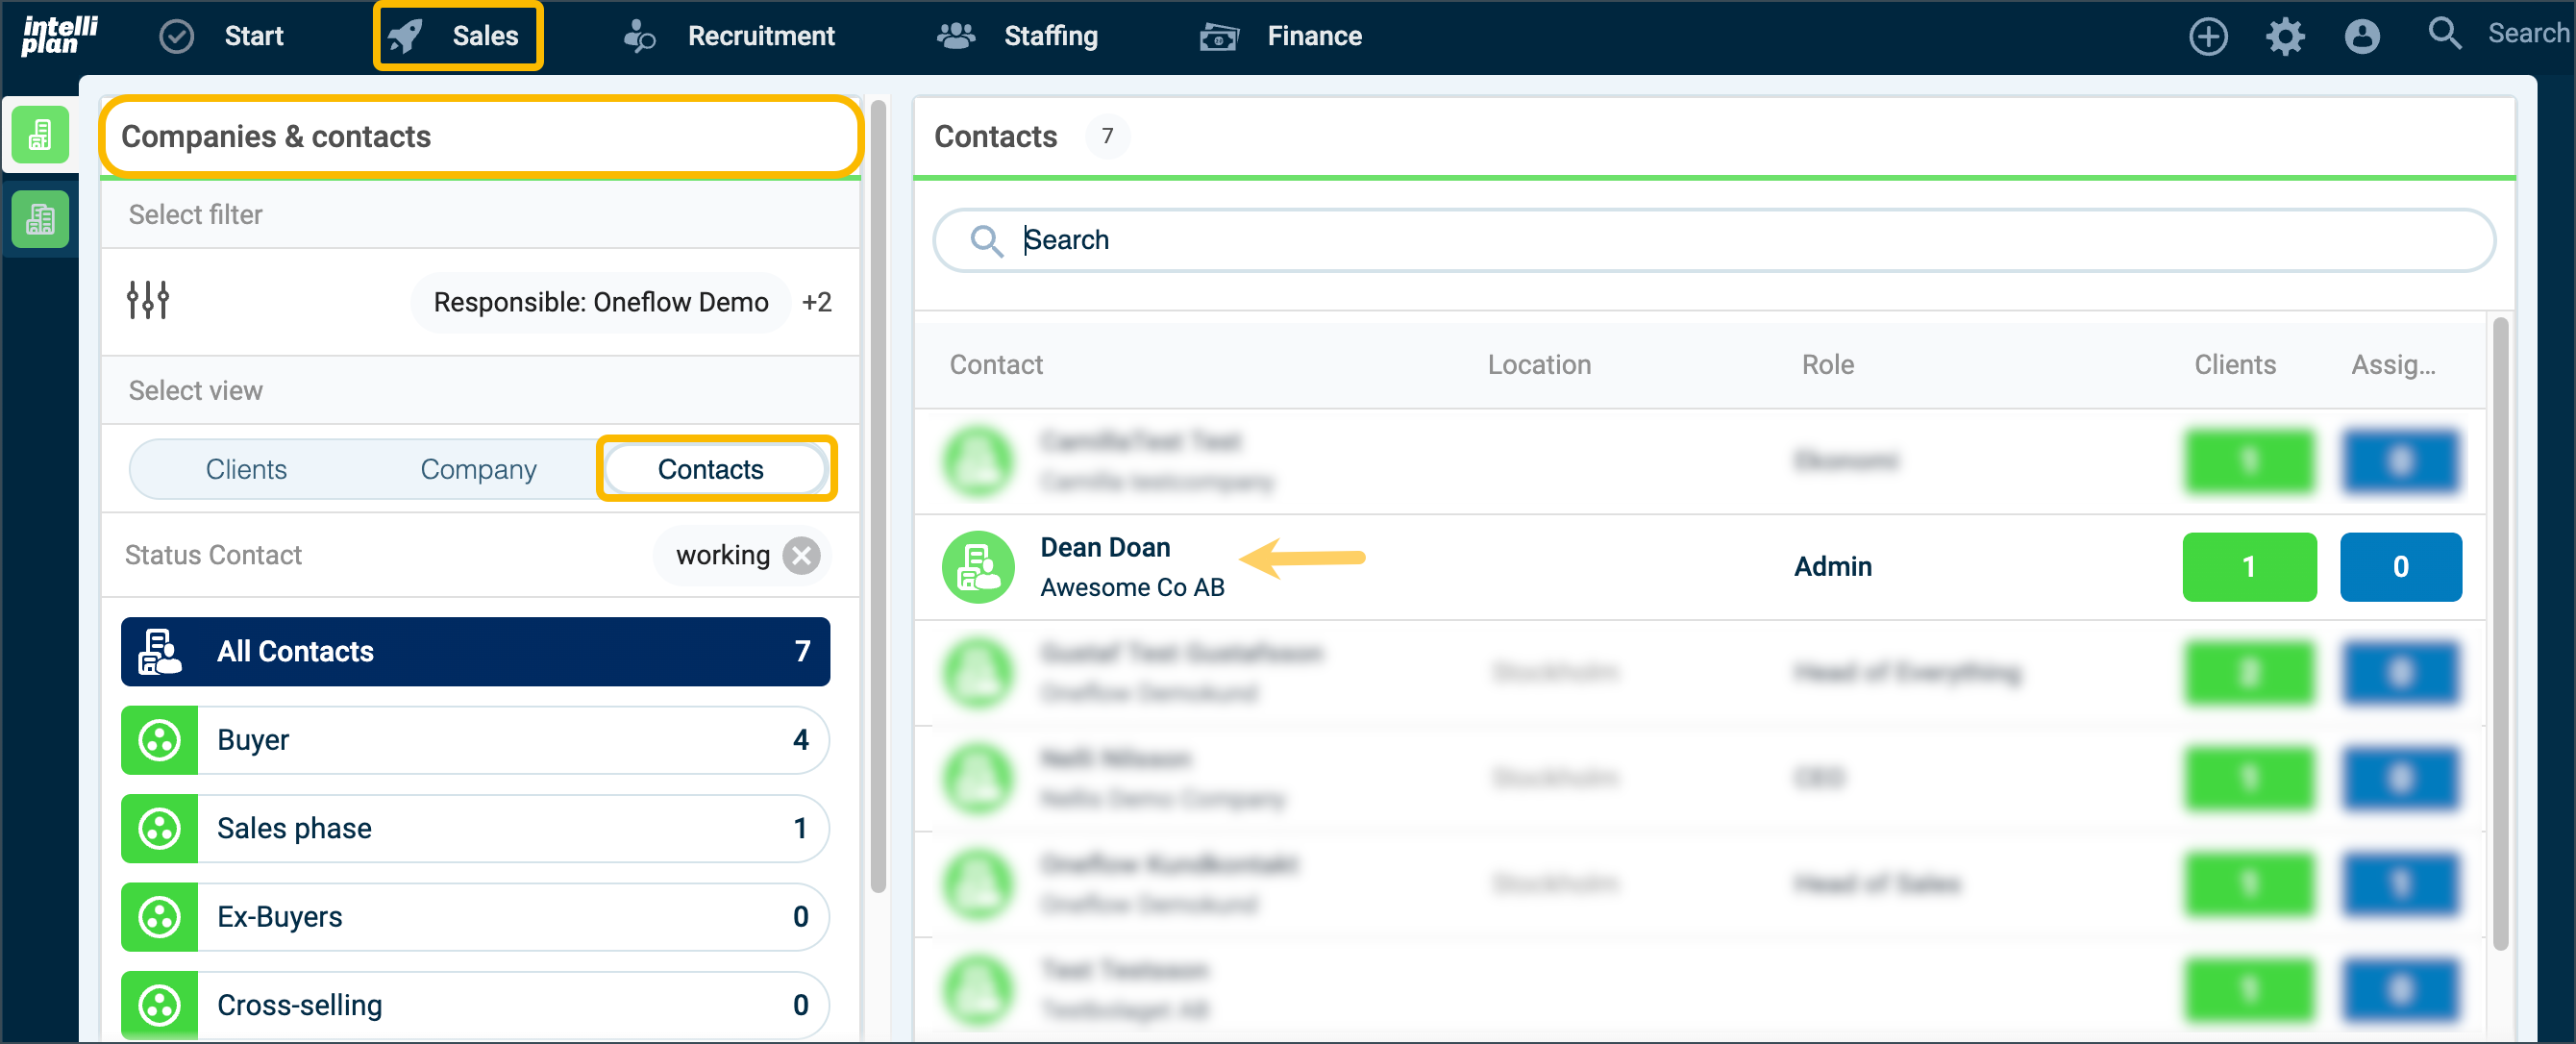
Task: Sort by the Clients column header
Action: coord(2235,365)
